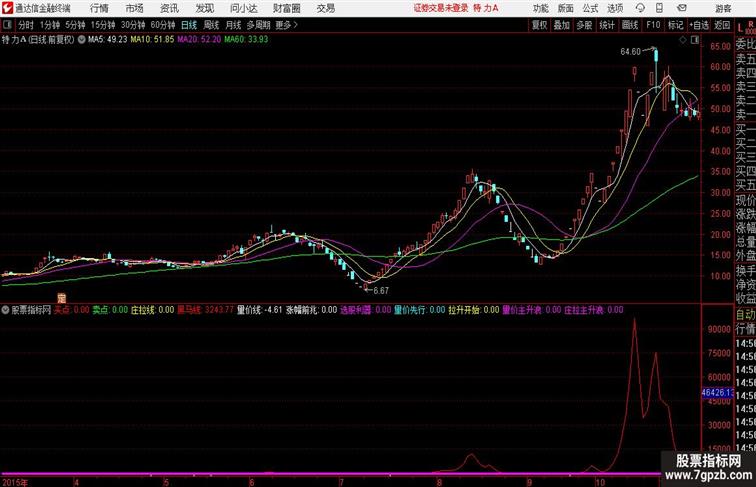Click the MA10: 51.85 indicator value
The image size is (756, 487).
tap(152, 40)
